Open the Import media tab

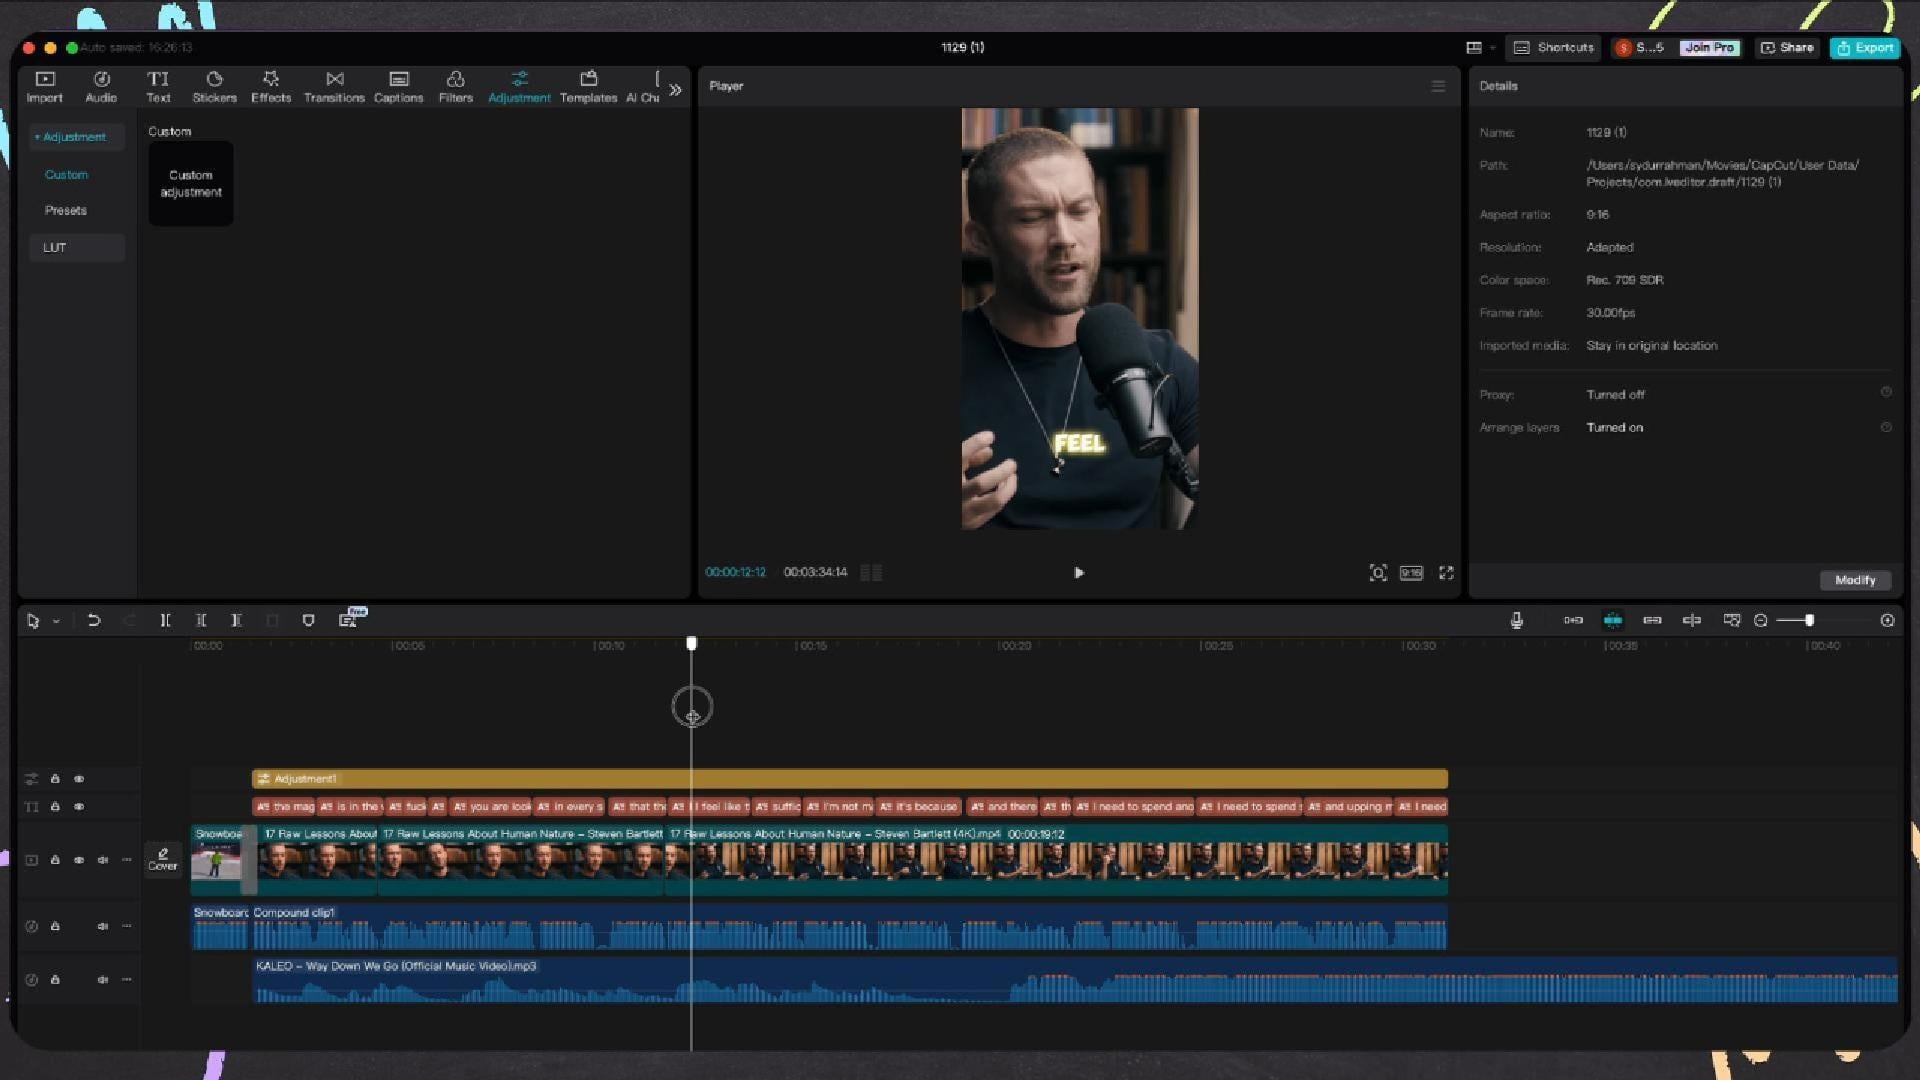pyautogui.click(x=44, y=87)
